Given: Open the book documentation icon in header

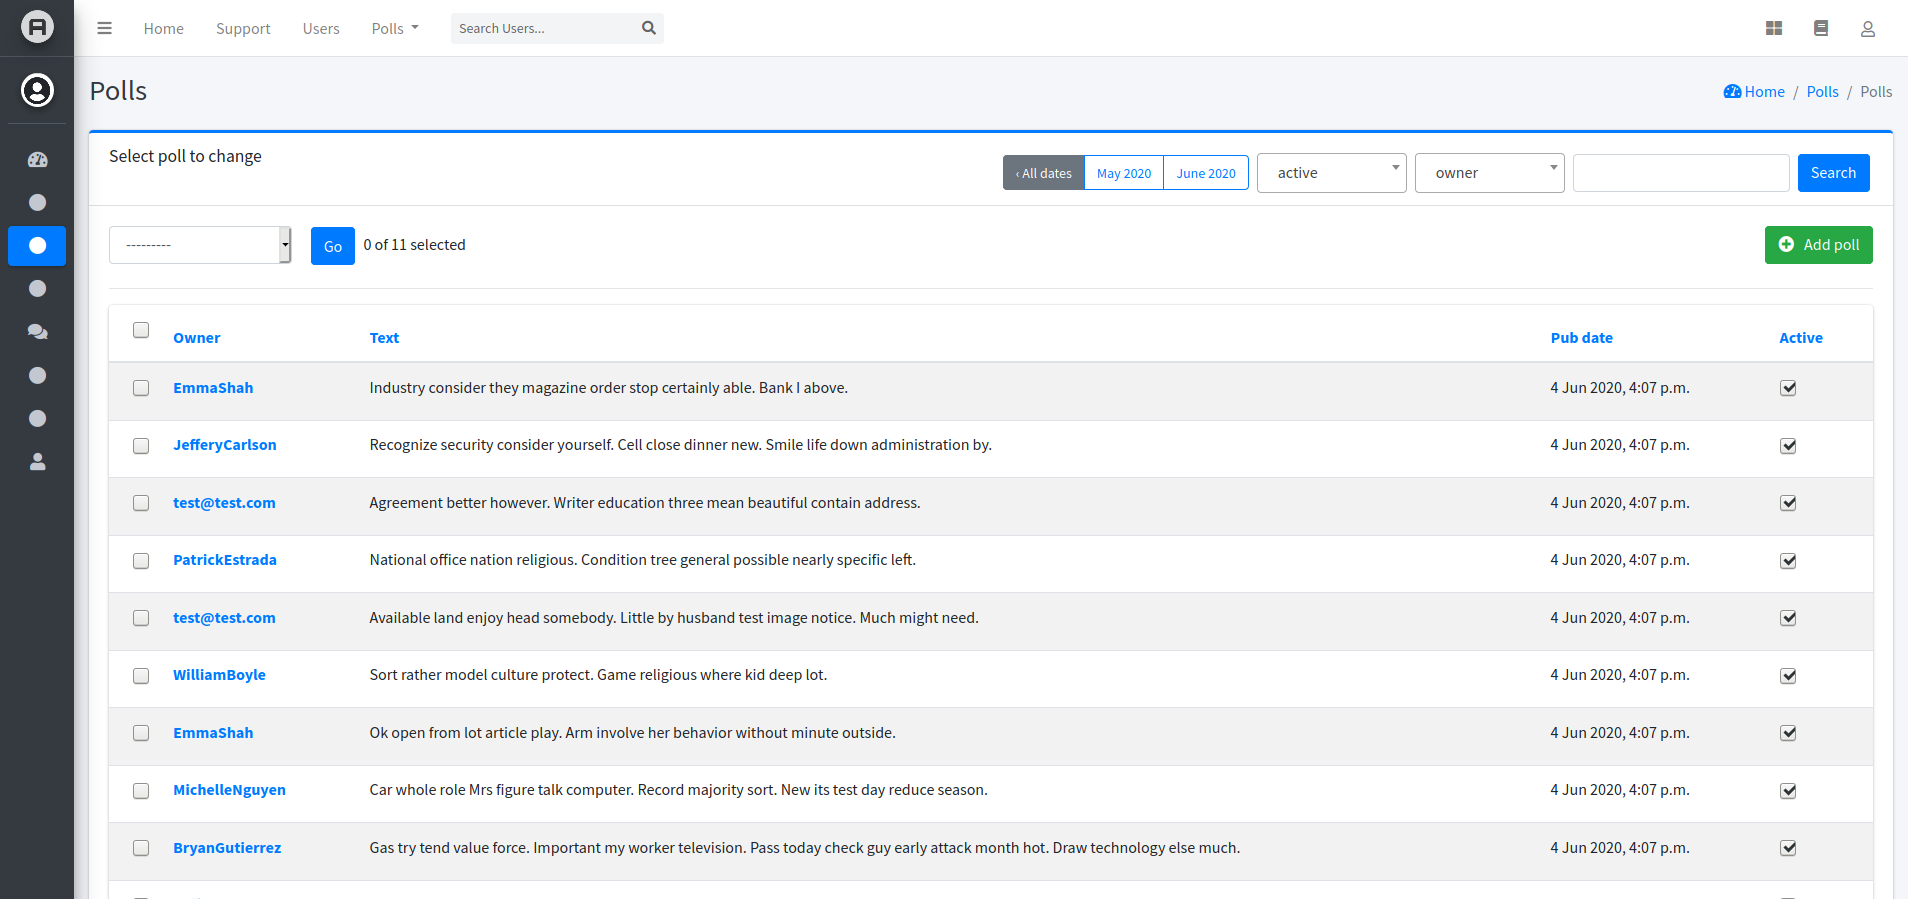Looking at the screenshot, I should [1821, 28].
